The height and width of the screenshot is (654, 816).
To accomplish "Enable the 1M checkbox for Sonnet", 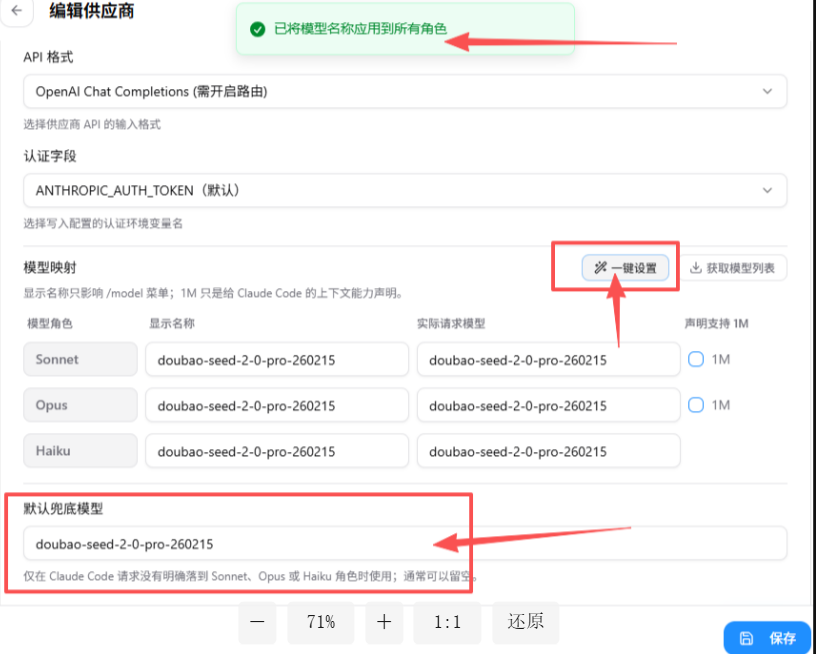I will pos(696,359).
